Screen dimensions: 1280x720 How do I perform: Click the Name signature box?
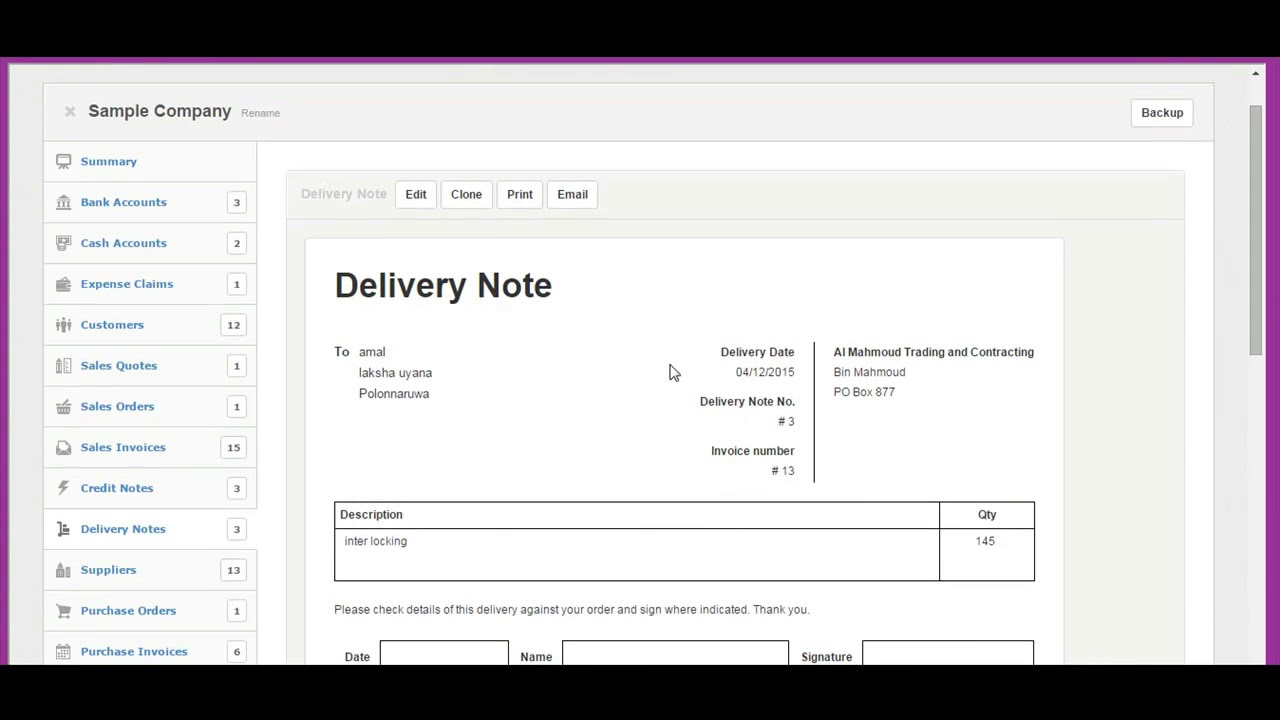(675, 653)
